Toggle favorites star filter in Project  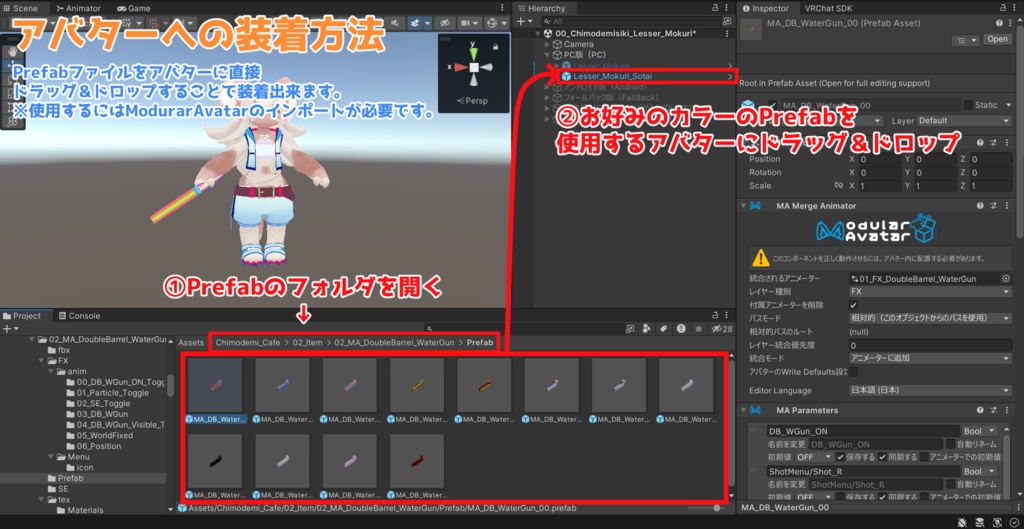click(x=698, y=329)
